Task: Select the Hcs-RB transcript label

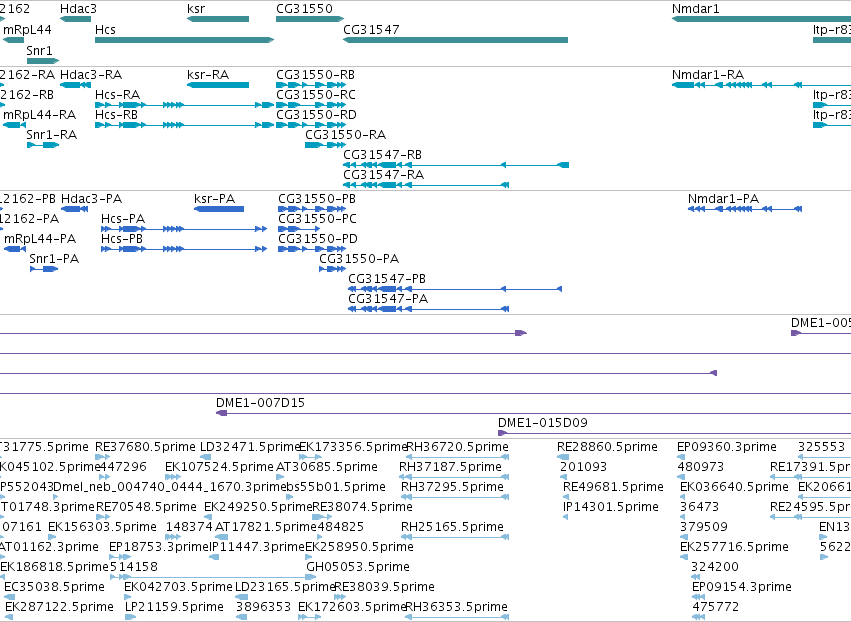Action: point(116,115)
